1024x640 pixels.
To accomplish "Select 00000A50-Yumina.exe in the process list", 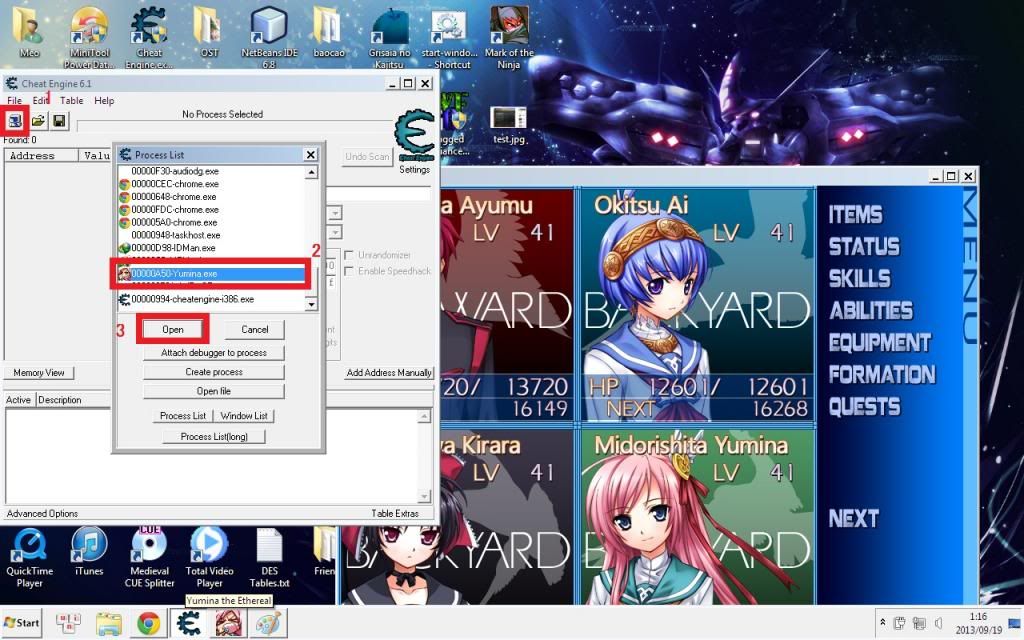I will coord(211,274).
